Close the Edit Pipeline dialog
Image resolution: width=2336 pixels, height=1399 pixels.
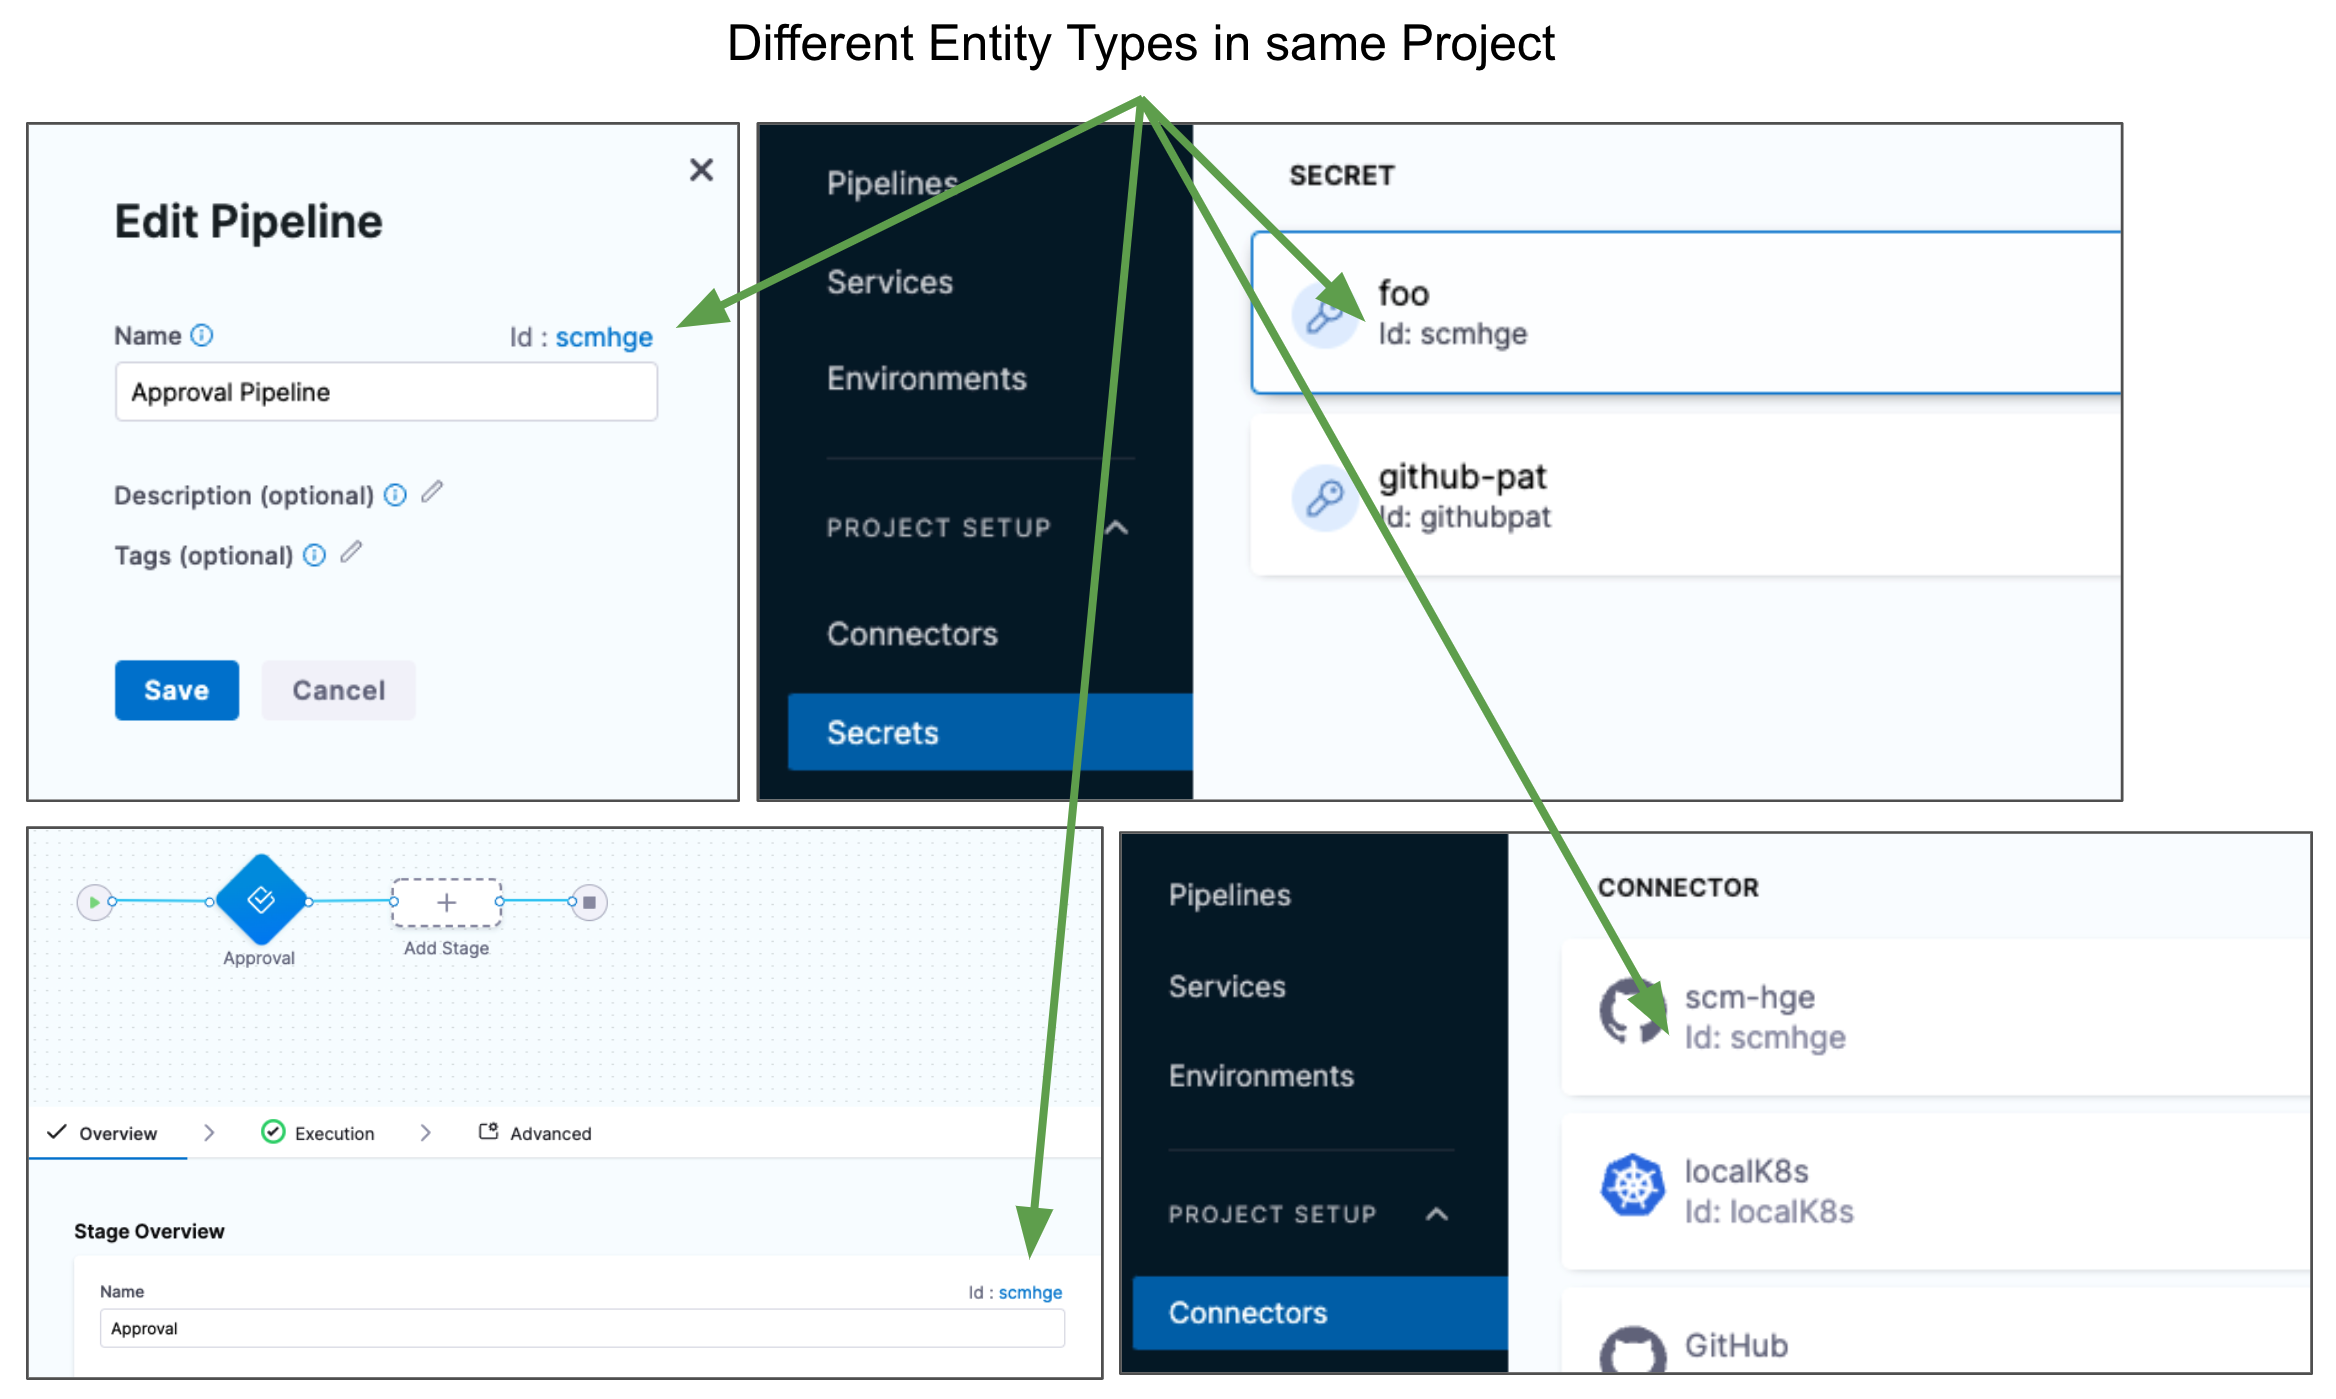click(701, 170)
